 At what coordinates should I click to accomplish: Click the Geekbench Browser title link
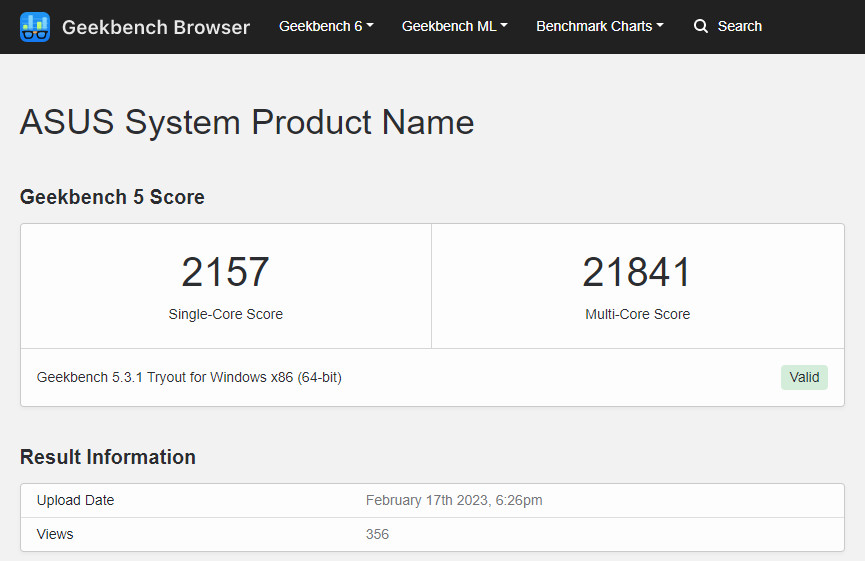(156, 27)
